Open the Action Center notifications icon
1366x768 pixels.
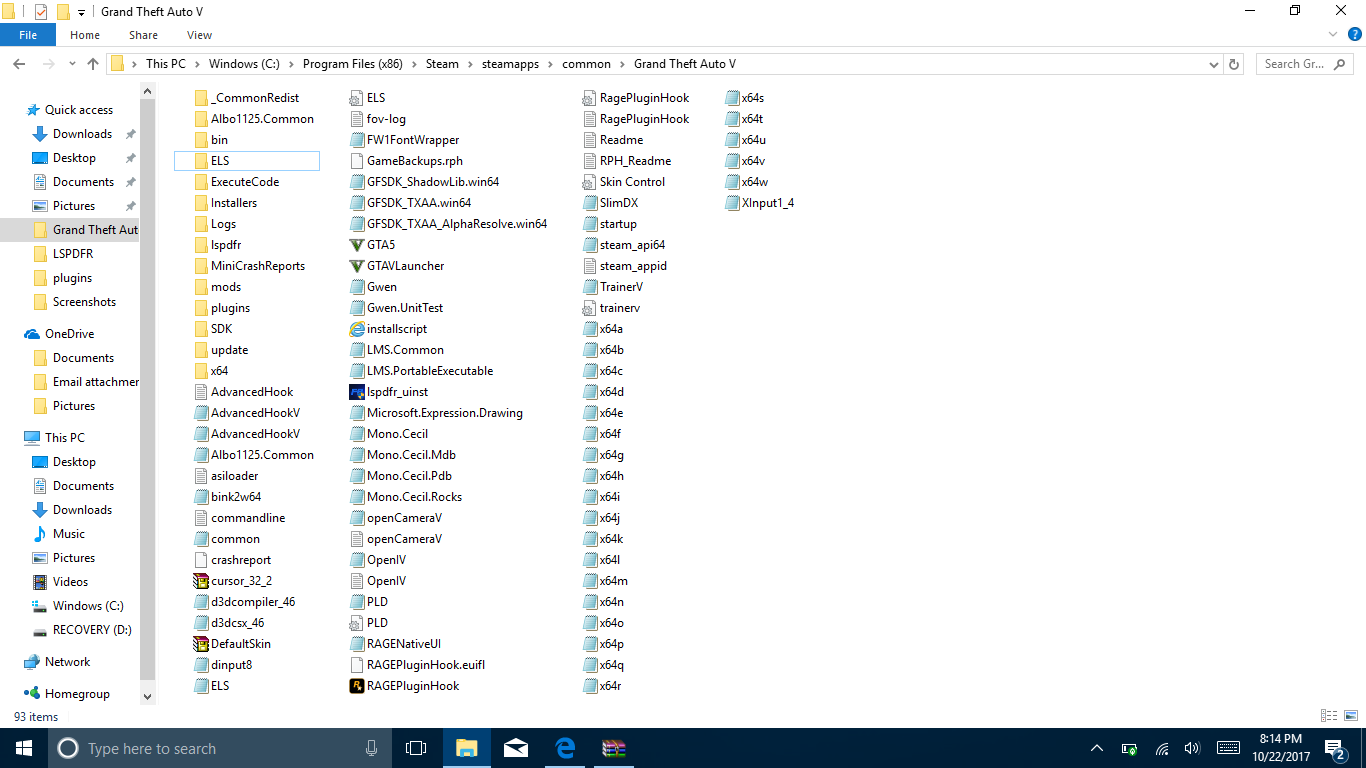point(1334,748)
